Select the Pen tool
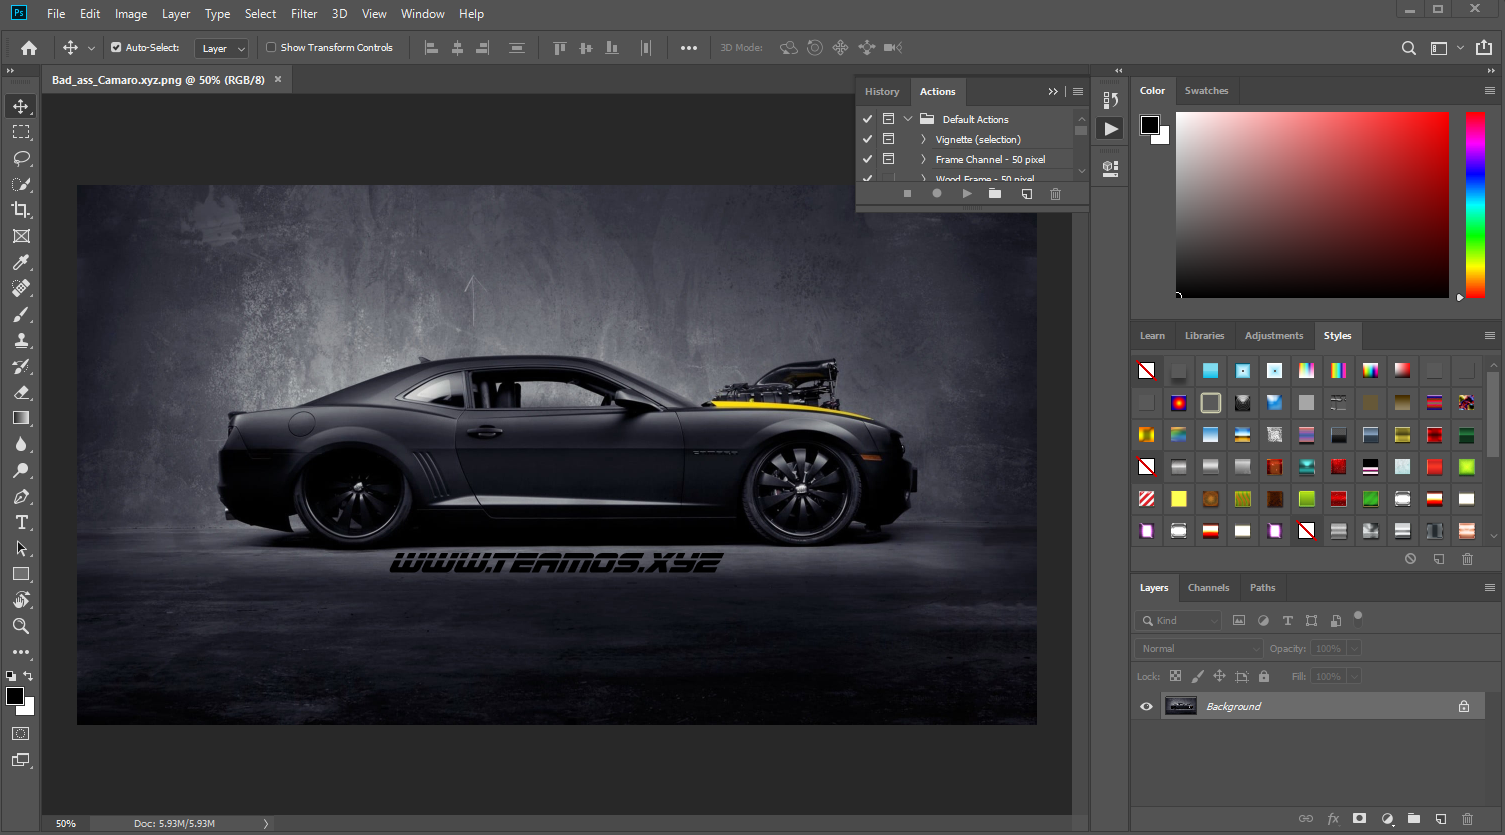 click(21, 496)
